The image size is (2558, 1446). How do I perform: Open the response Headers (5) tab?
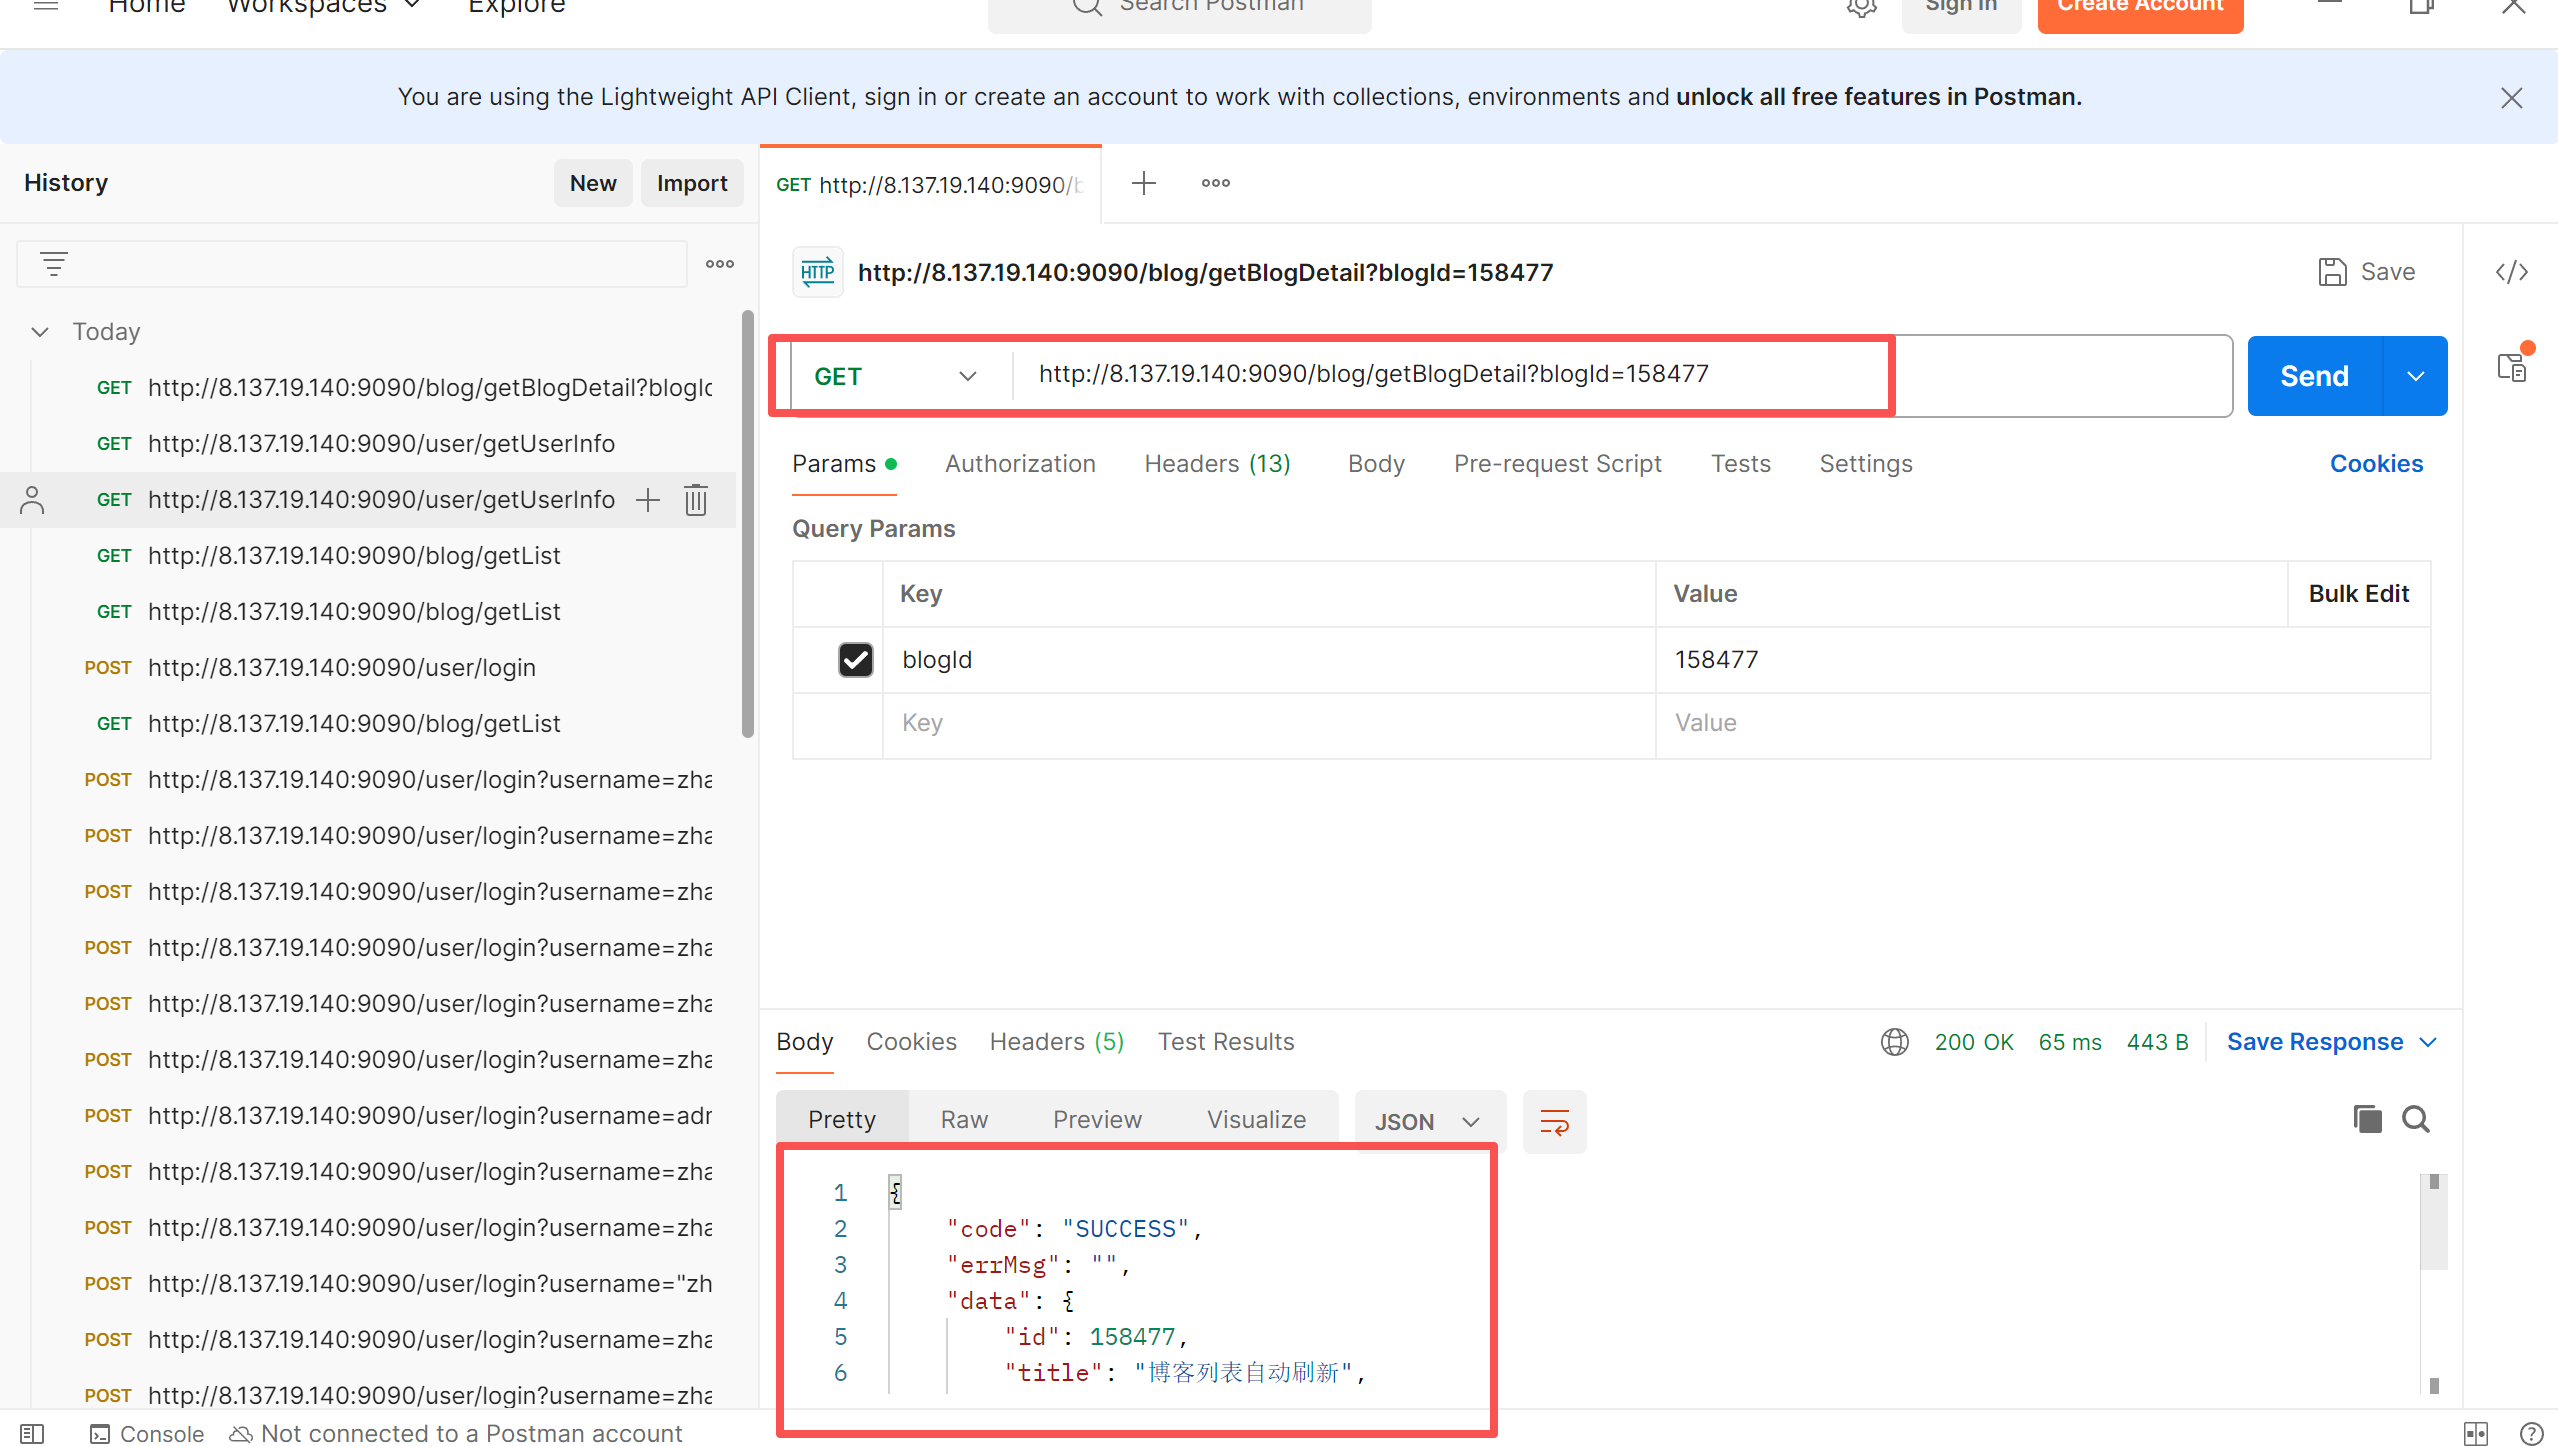click(x=1056, y=1042)
